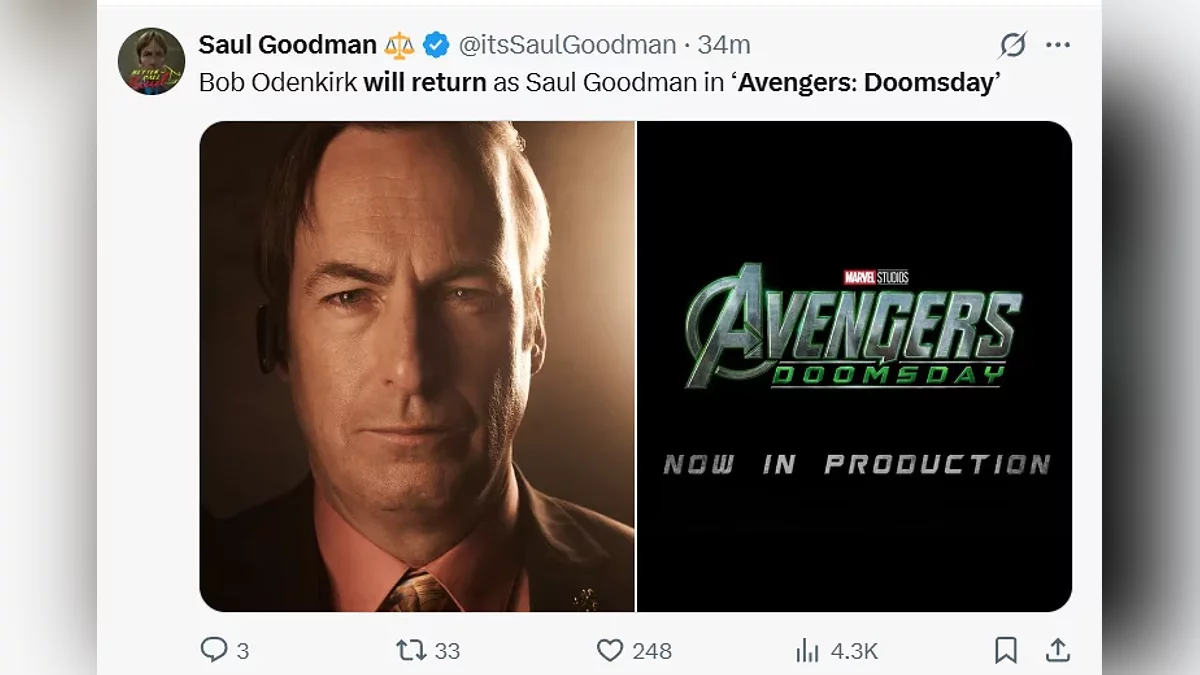
Task: Click the 34m timestamp link
Action: [724, 45]
